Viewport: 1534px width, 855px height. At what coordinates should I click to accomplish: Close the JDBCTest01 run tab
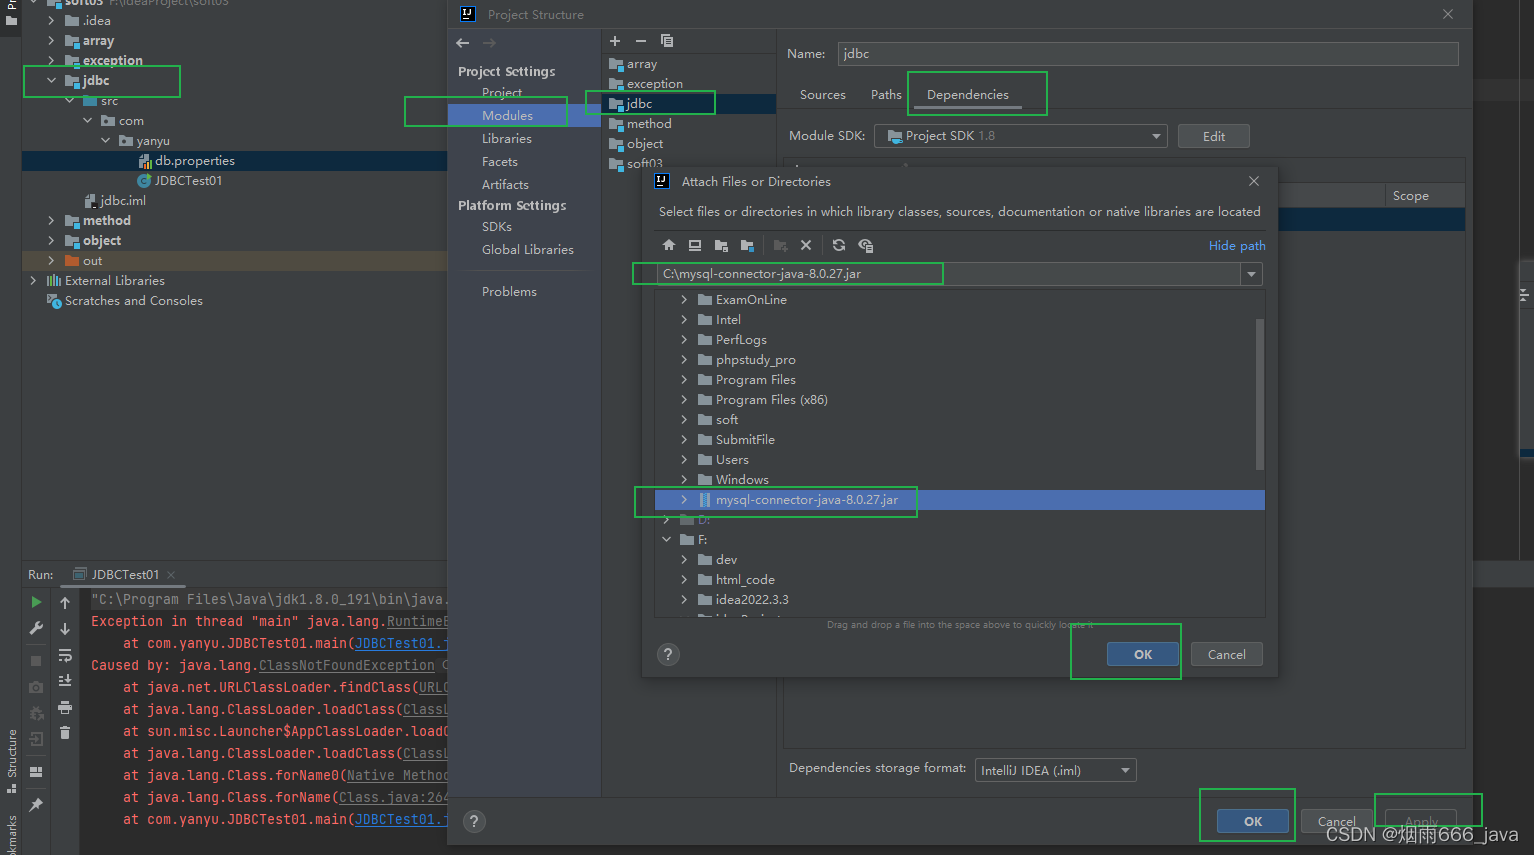coord(171,574)
